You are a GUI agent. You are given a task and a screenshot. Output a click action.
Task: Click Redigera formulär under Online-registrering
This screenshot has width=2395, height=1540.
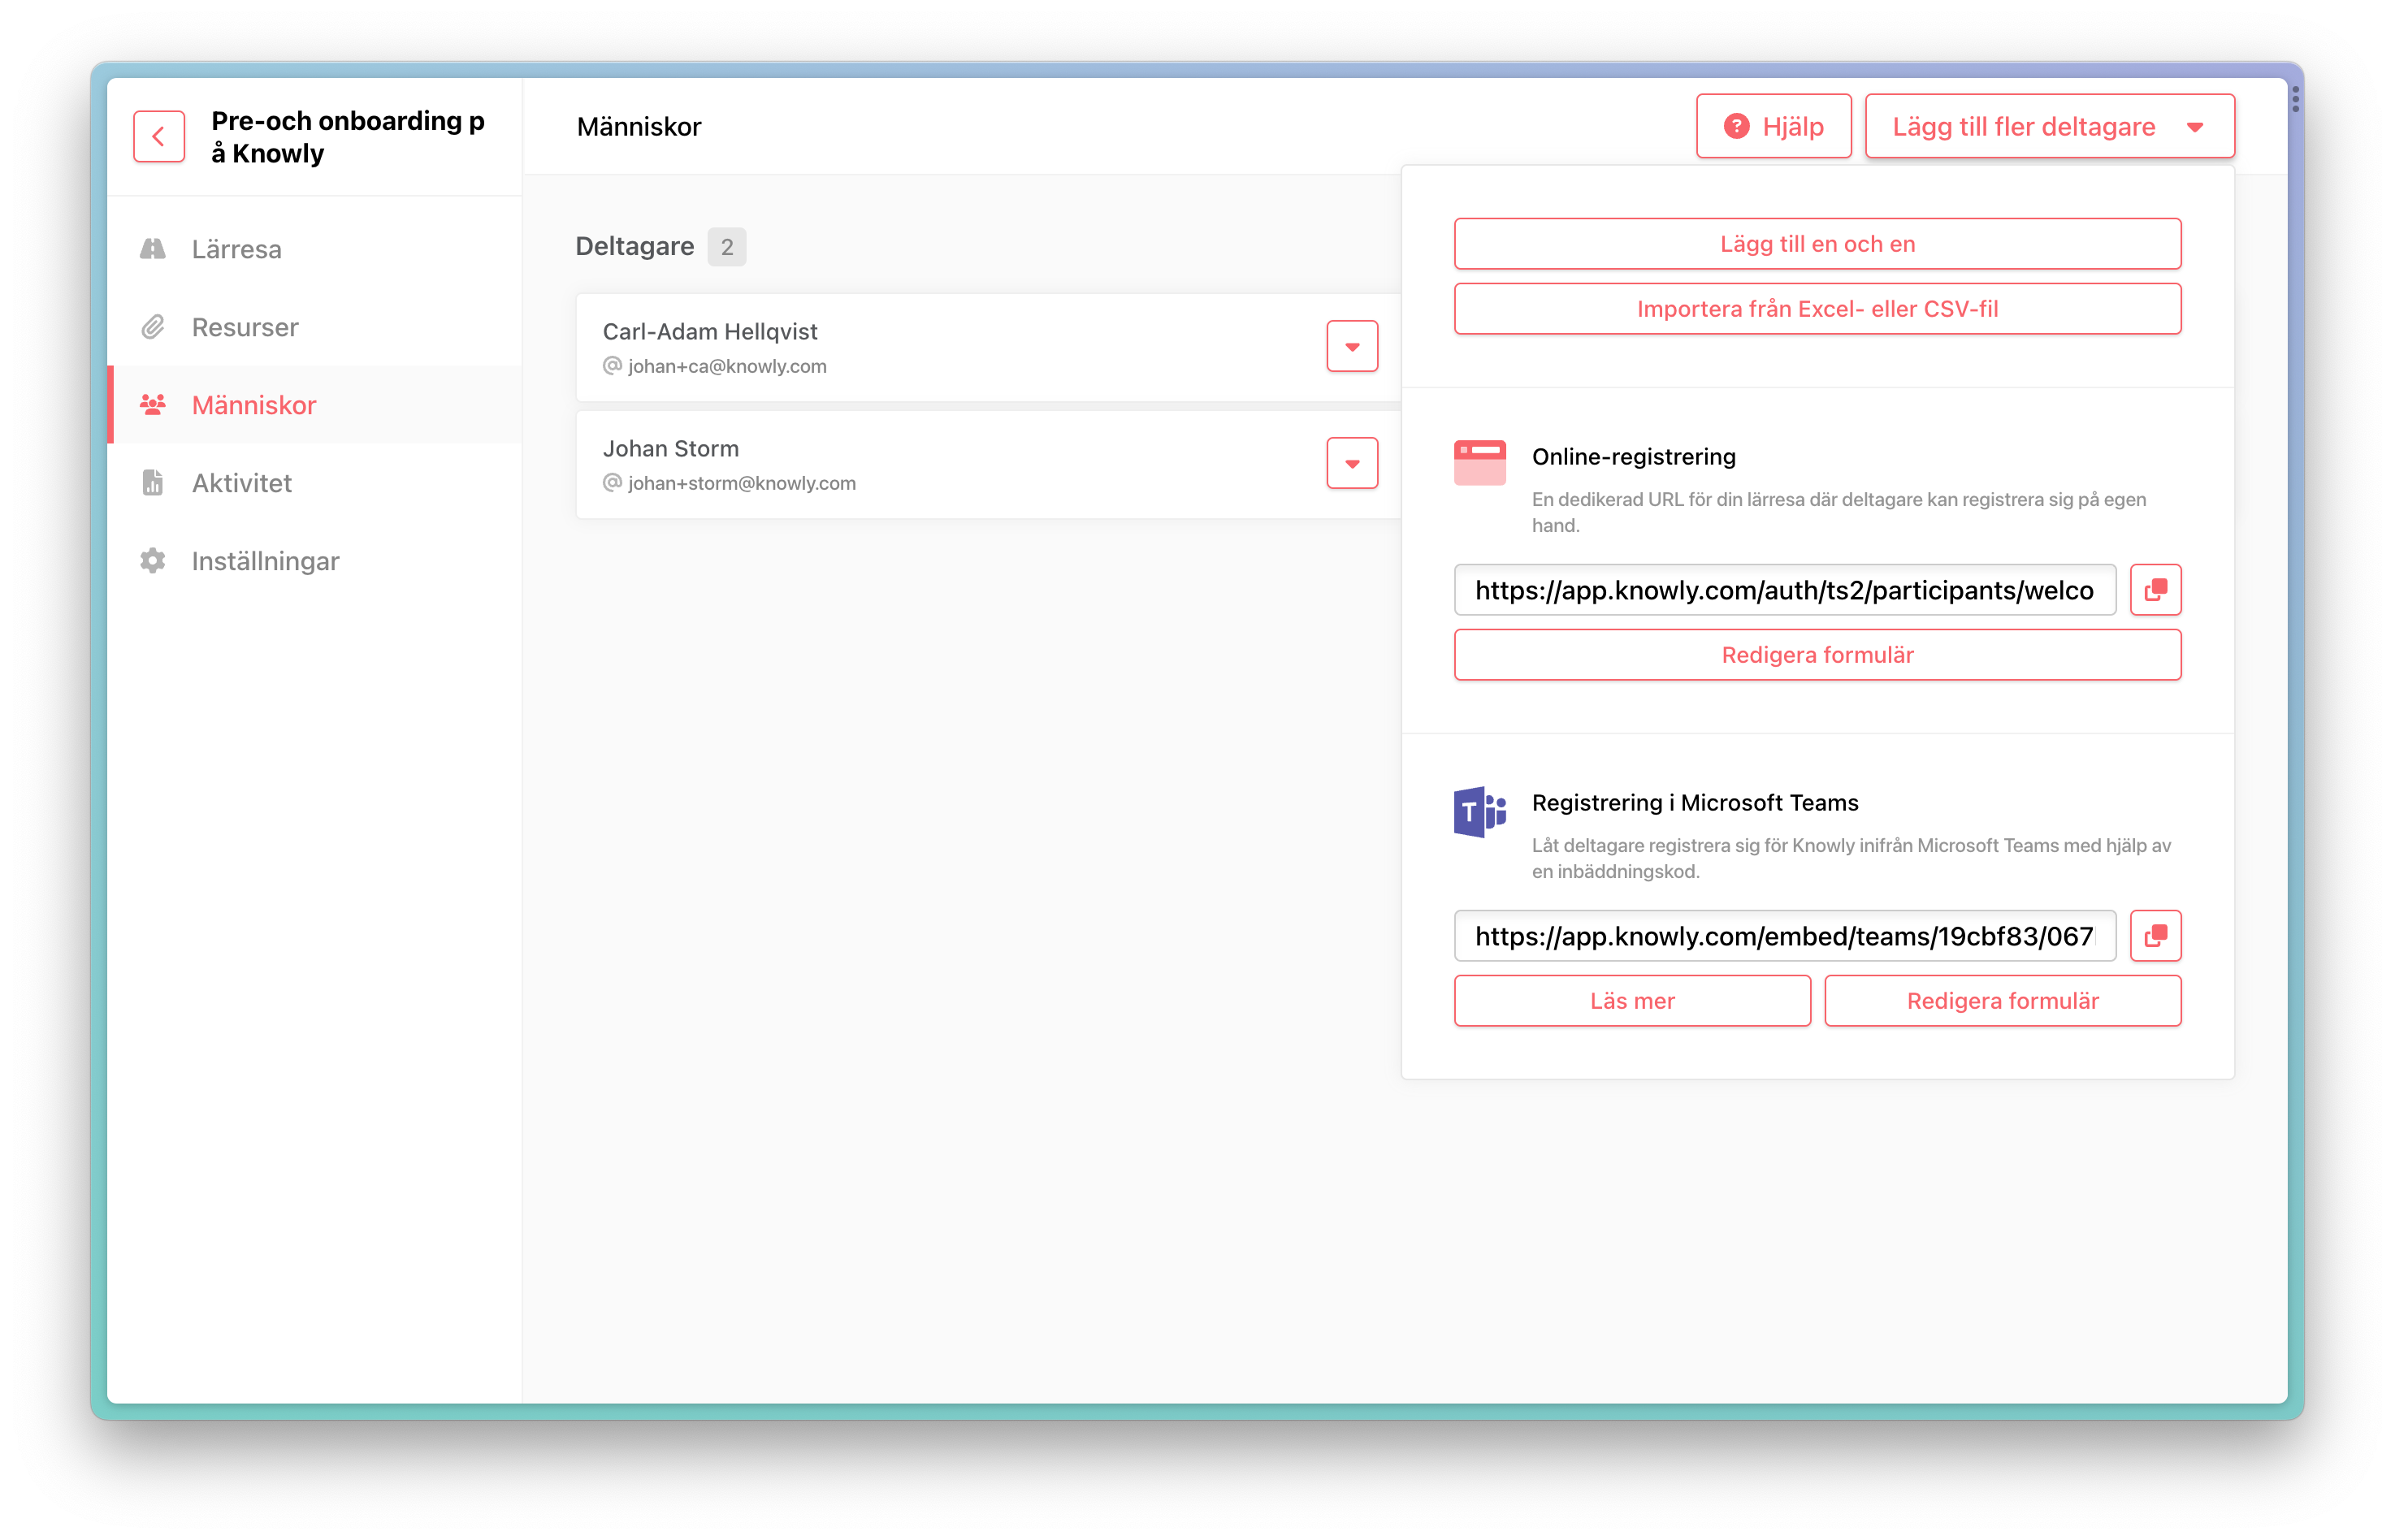click(1817, 655)
